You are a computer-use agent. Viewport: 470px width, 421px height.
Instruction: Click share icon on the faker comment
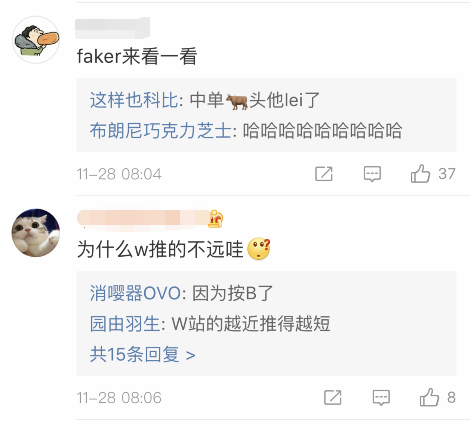pos(324,174)
